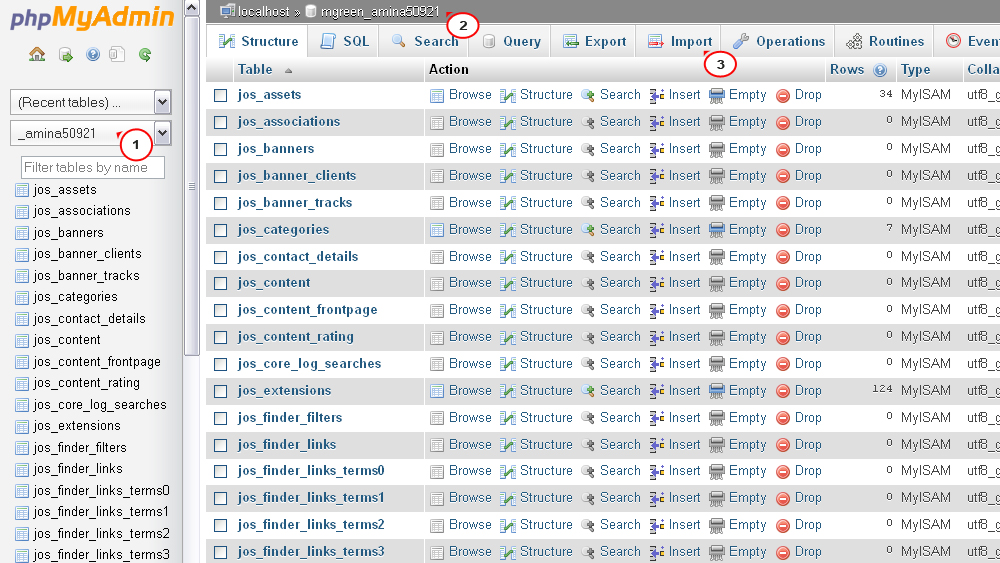The height and width of the screenshot is (563, 1000).
Task: Select jos_core_log_searches in the sidebar list
Action: pos(99,404)
